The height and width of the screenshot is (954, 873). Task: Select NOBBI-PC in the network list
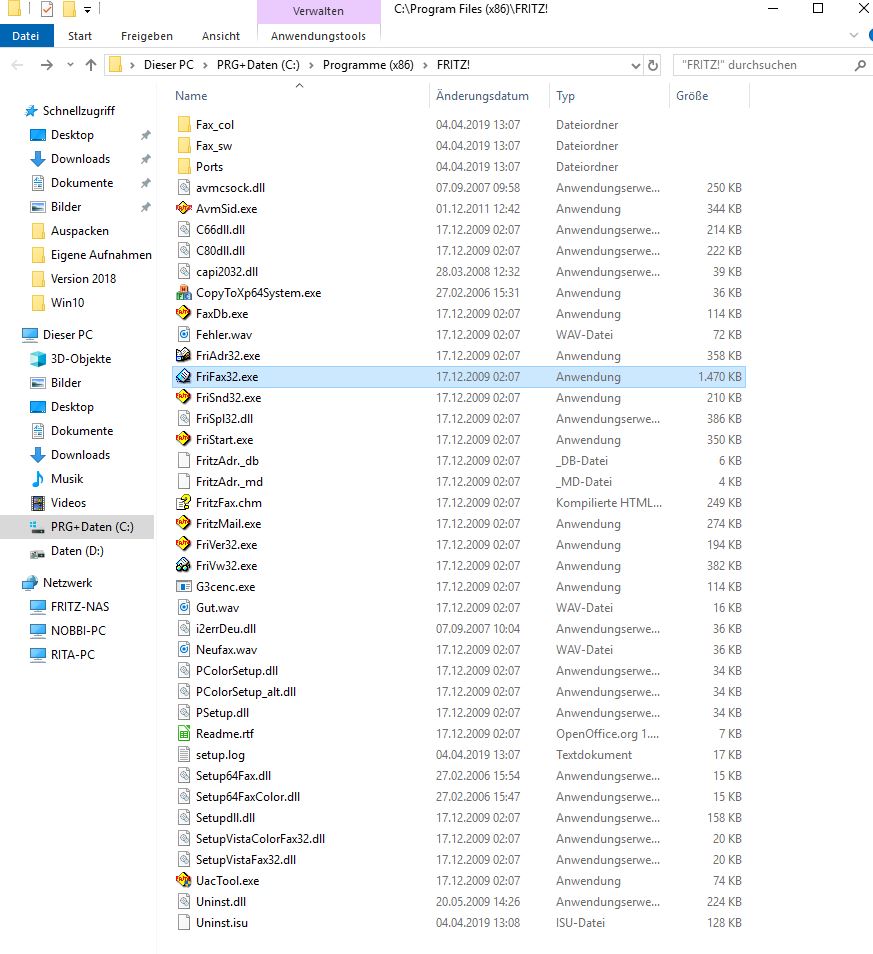click(x=78, y=630)
